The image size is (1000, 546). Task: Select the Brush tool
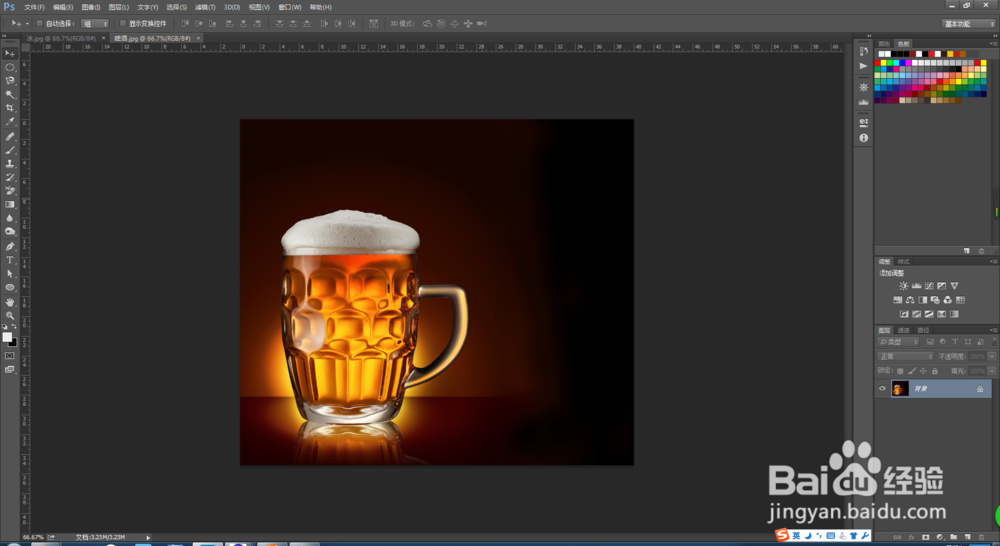(x=10, y=150)
